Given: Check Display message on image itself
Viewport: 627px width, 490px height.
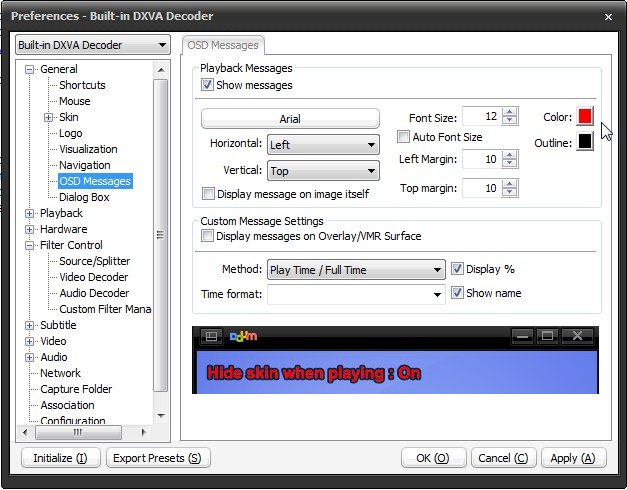Looking at the screenshot, I should click(208, 194).
